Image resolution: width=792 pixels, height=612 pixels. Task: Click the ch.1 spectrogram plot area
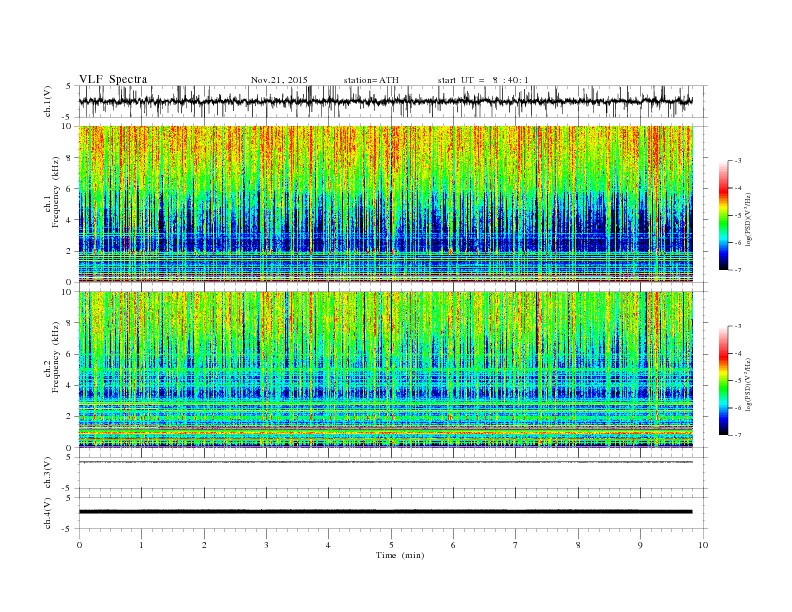pyautogui.click(x=386, y=204)
